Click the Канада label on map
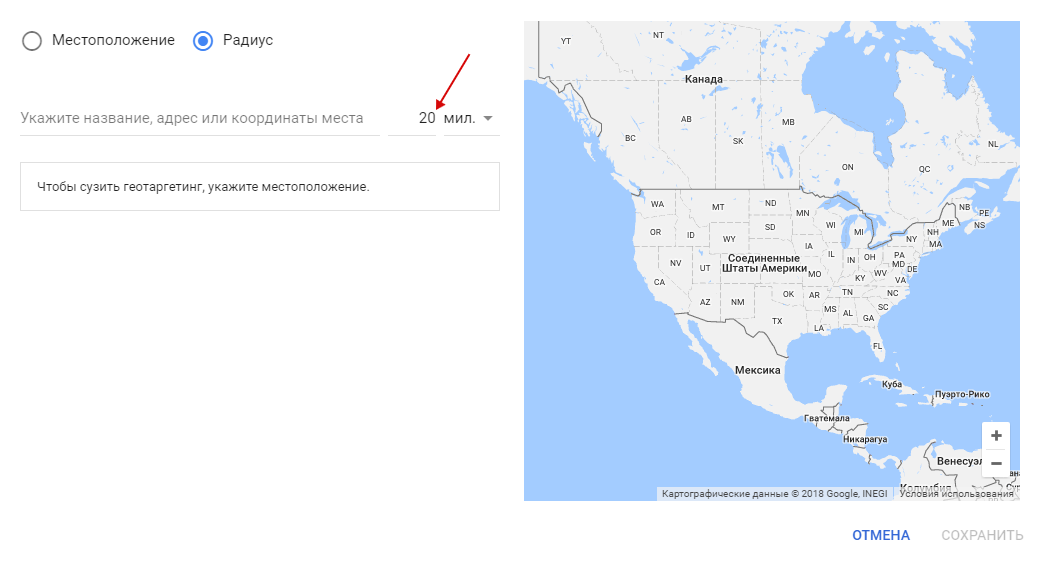 coord(704,79)
